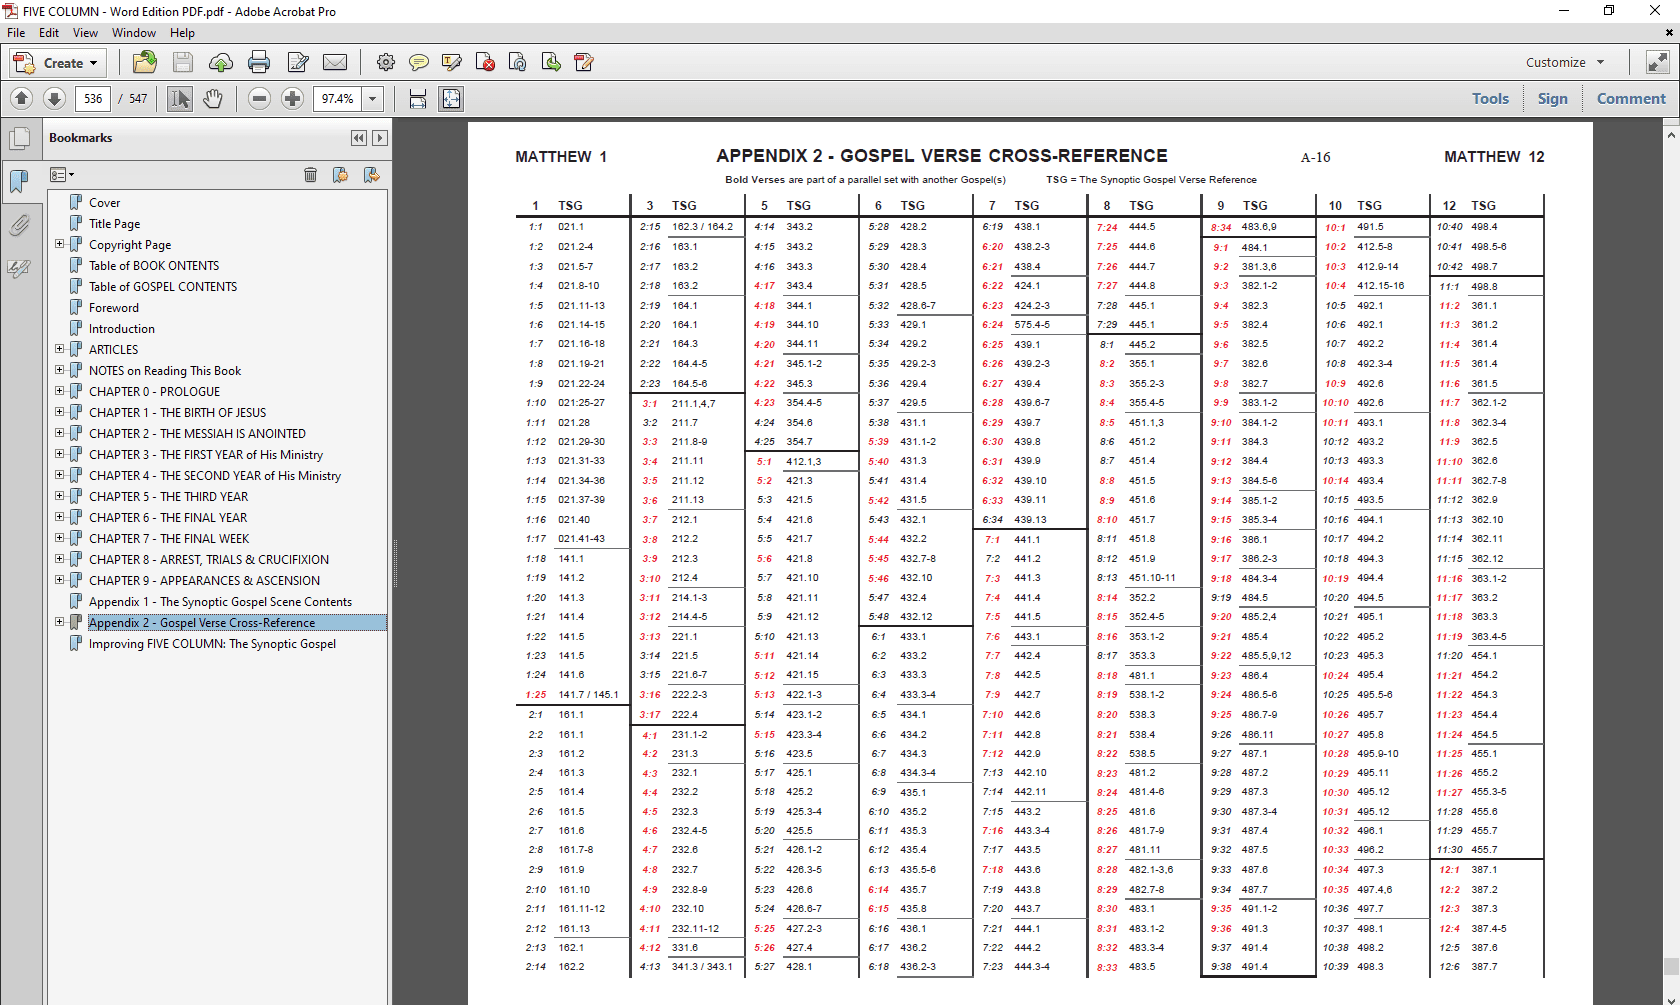
Task: Open Improving FIVE COLUMN bookmark
Action: [212, 644]
